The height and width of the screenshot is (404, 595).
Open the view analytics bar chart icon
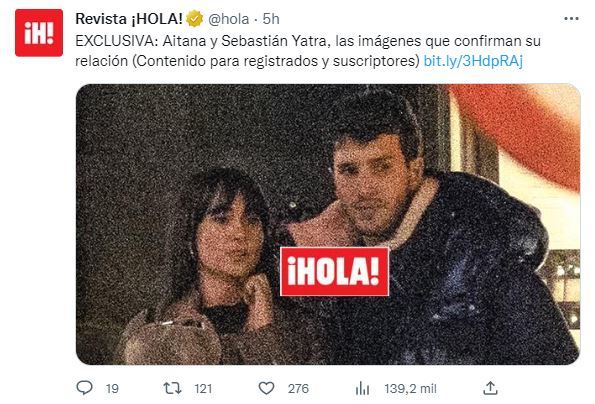362,388
